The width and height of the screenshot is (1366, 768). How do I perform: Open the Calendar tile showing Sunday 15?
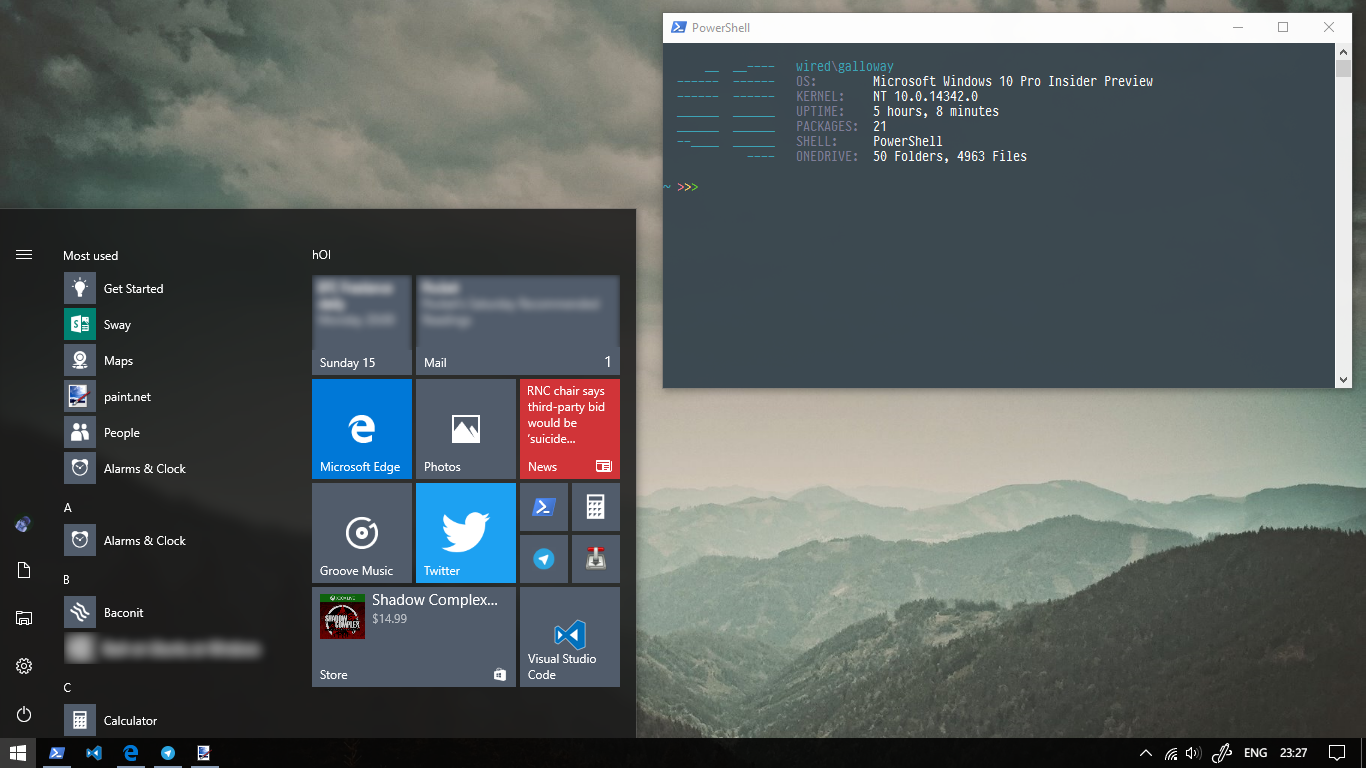pyautogui.click(x=362, y=325)
